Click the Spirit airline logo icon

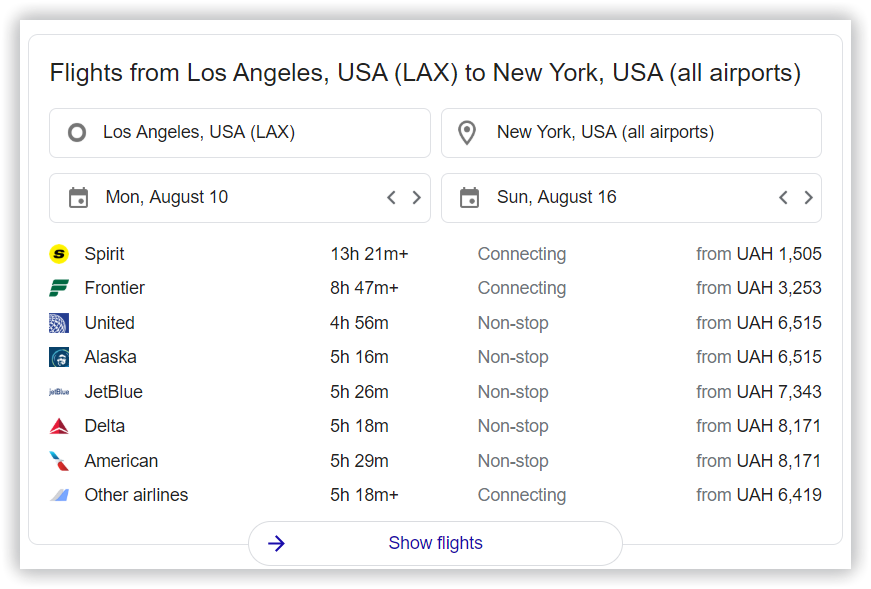(59, 254)
